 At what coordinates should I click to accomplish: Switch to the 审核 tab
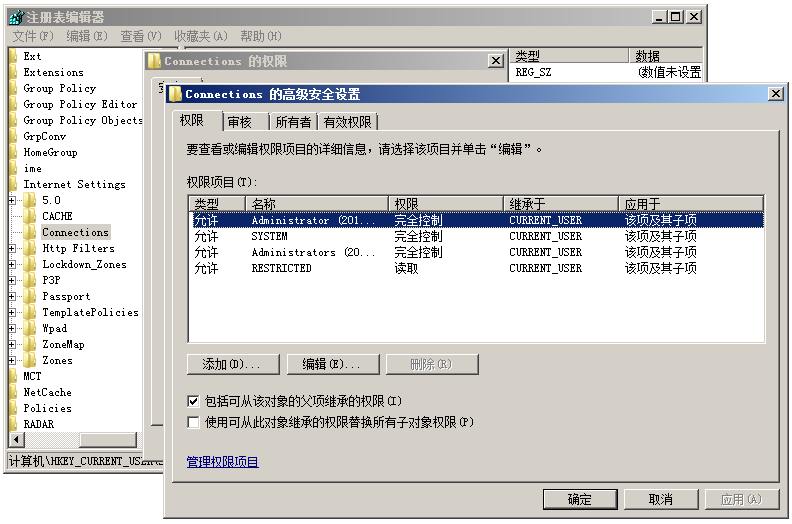point(240,122)
